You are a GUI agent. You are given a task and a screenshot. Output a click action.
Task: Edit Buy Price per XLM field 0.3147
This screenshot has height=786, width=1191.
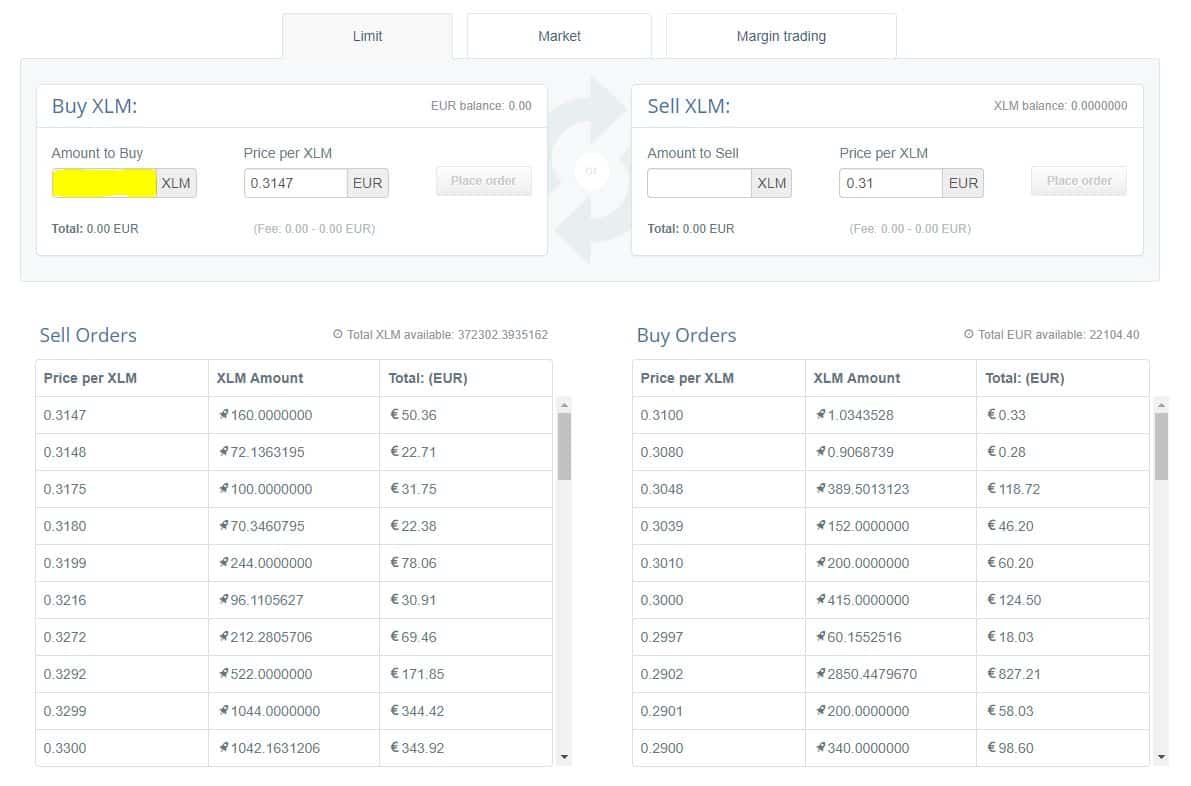(x=295, y=183)
